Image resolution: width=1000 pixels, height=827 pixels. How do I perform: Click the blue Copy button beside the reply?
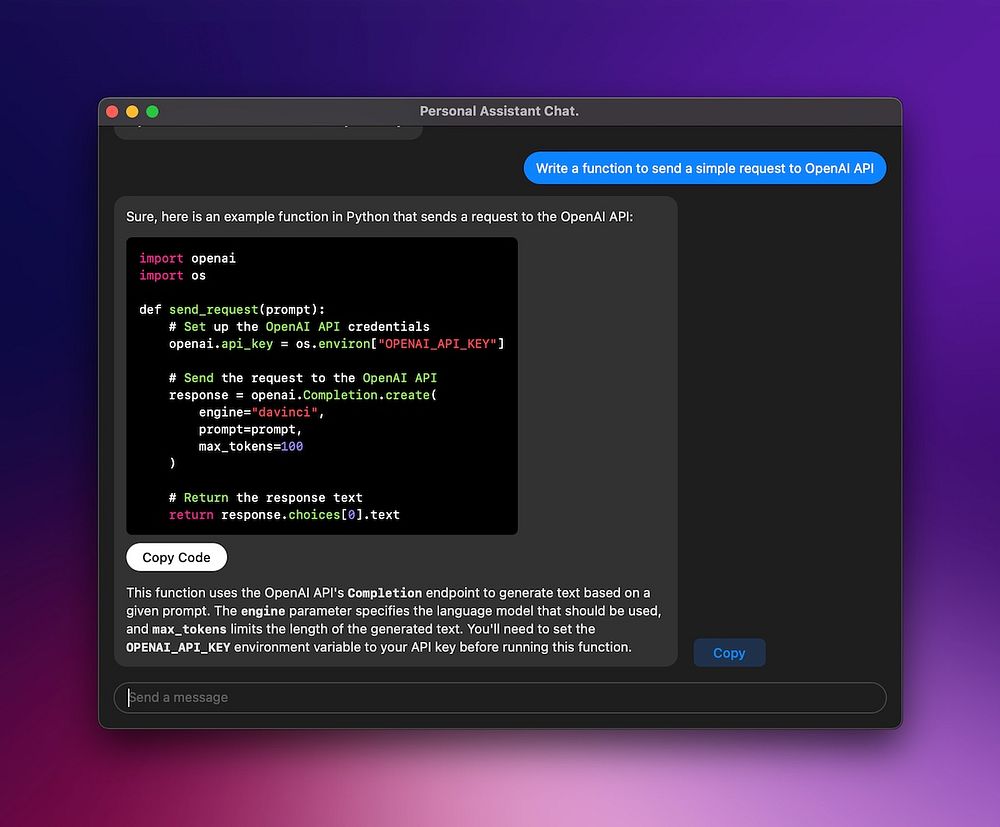(x=729, y=653)
